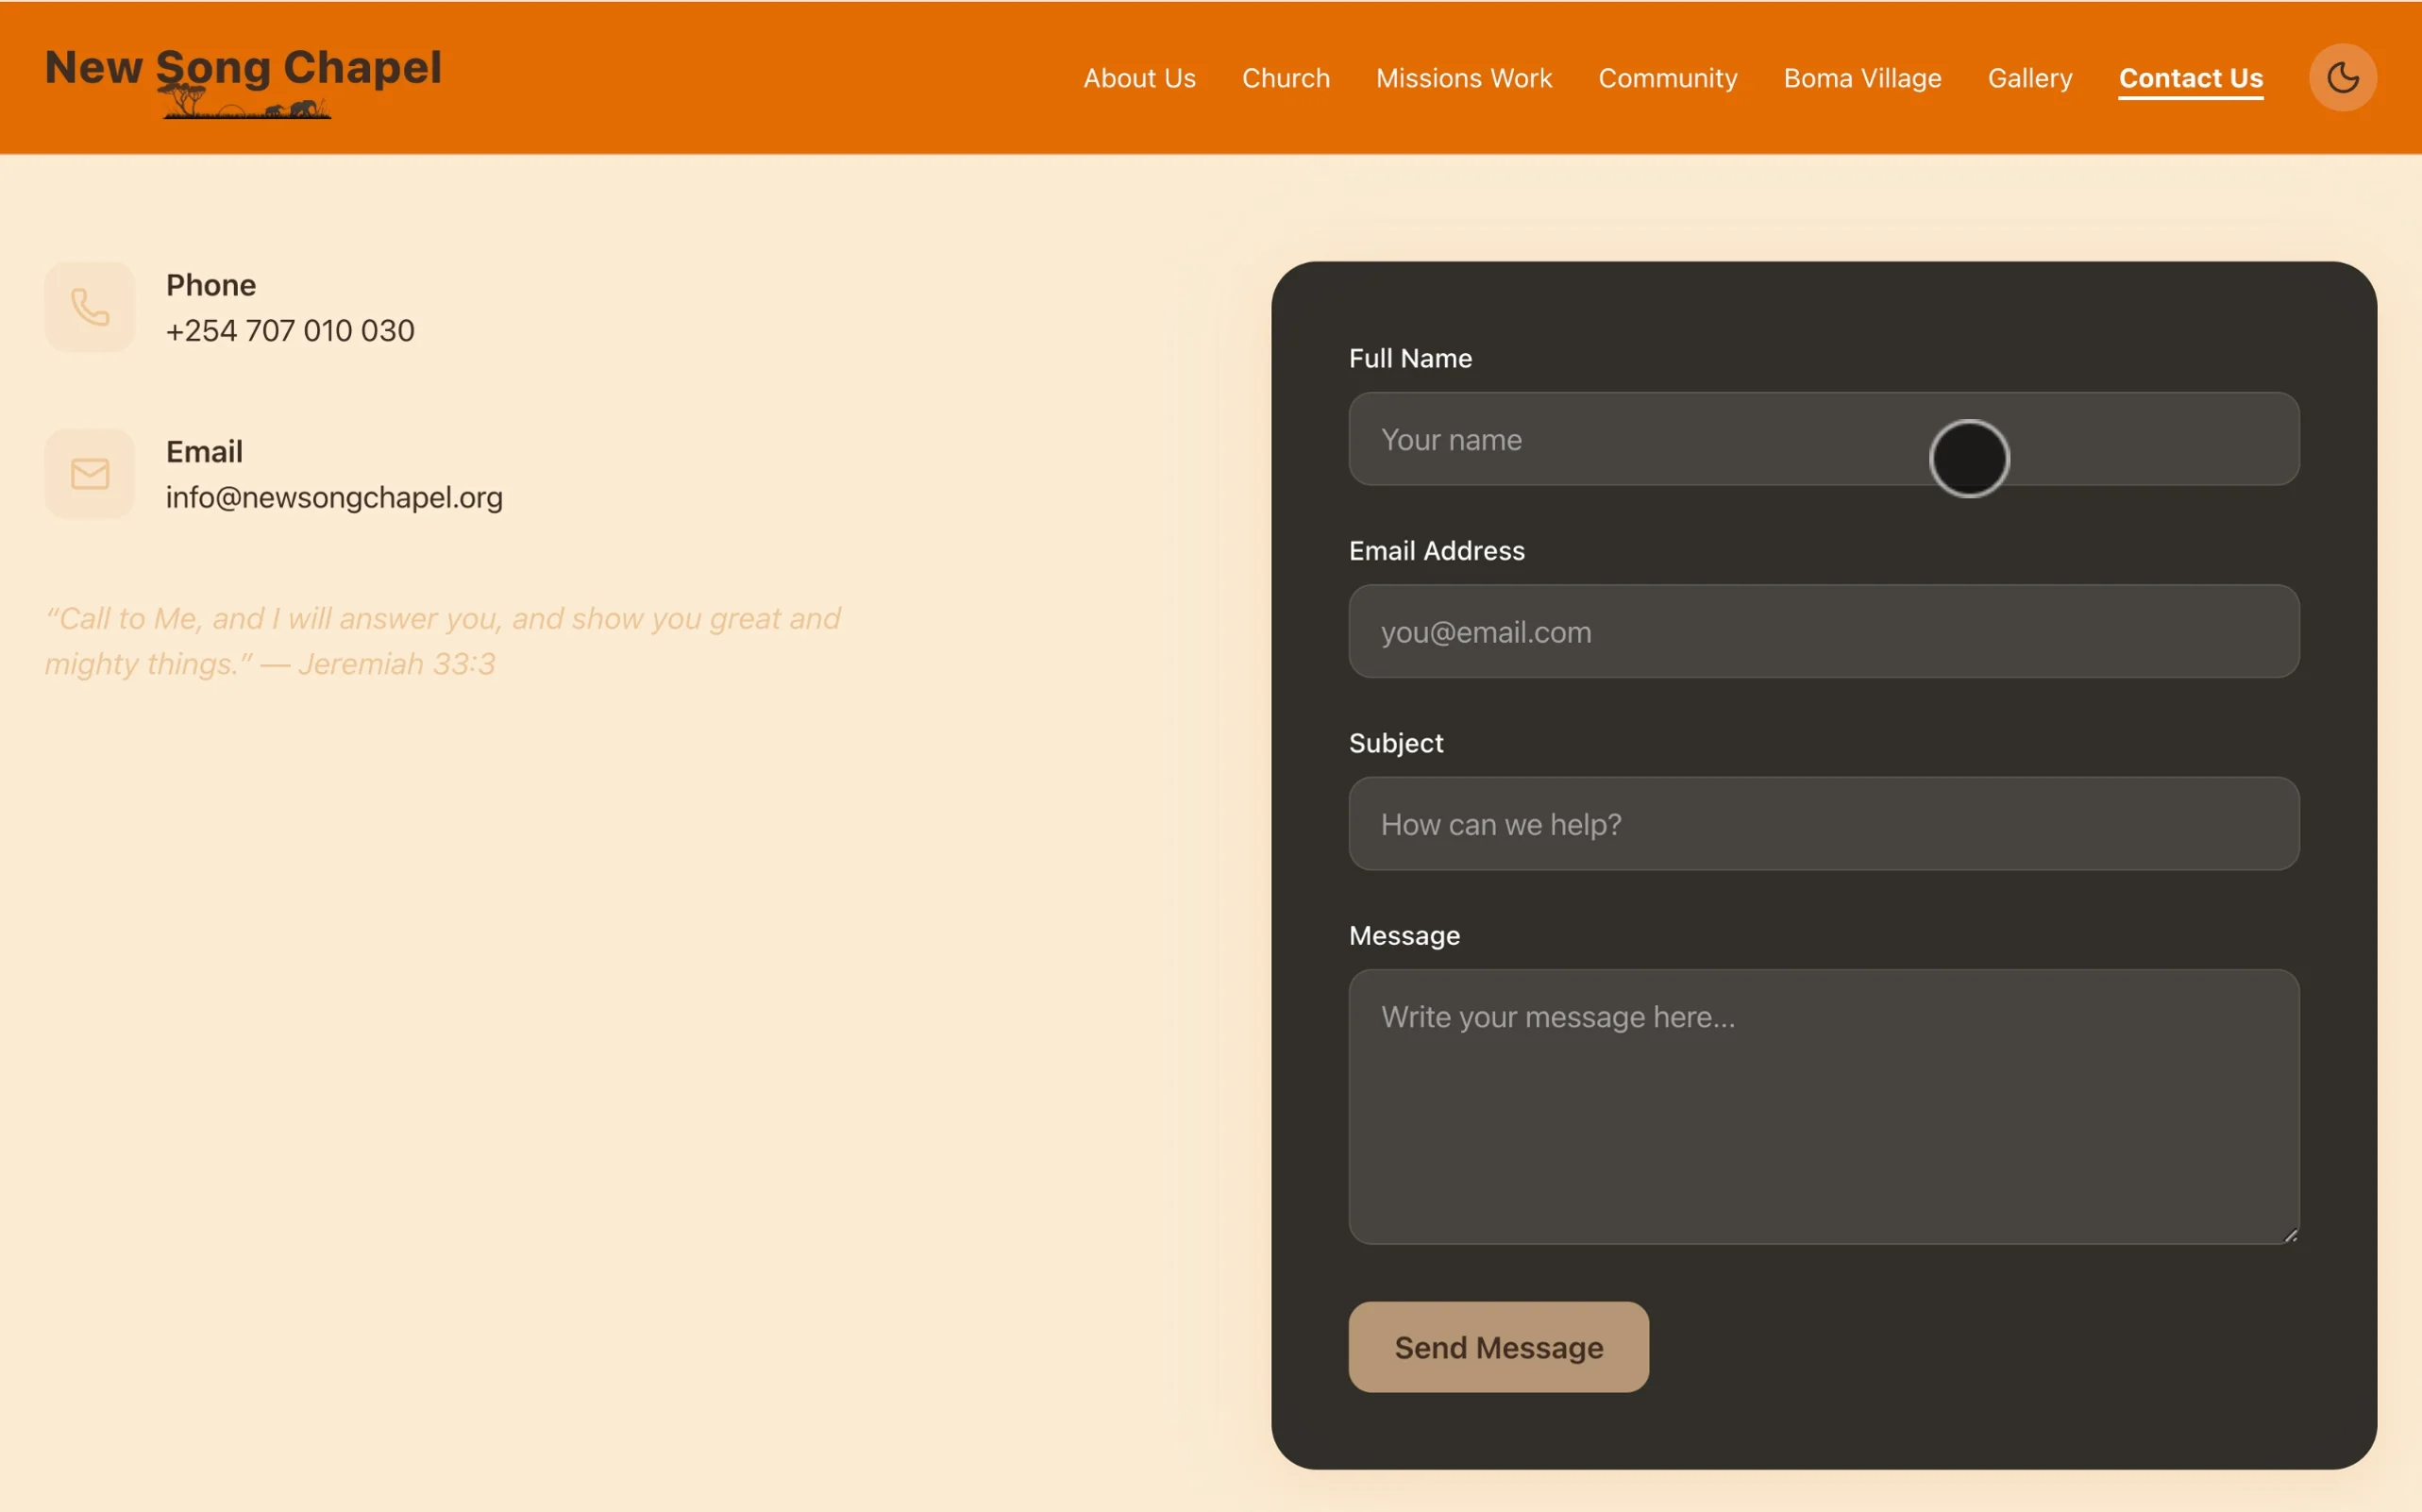Click the Message label
The height and width of the screenshot is (1512, 2422).
point(1404,936)
